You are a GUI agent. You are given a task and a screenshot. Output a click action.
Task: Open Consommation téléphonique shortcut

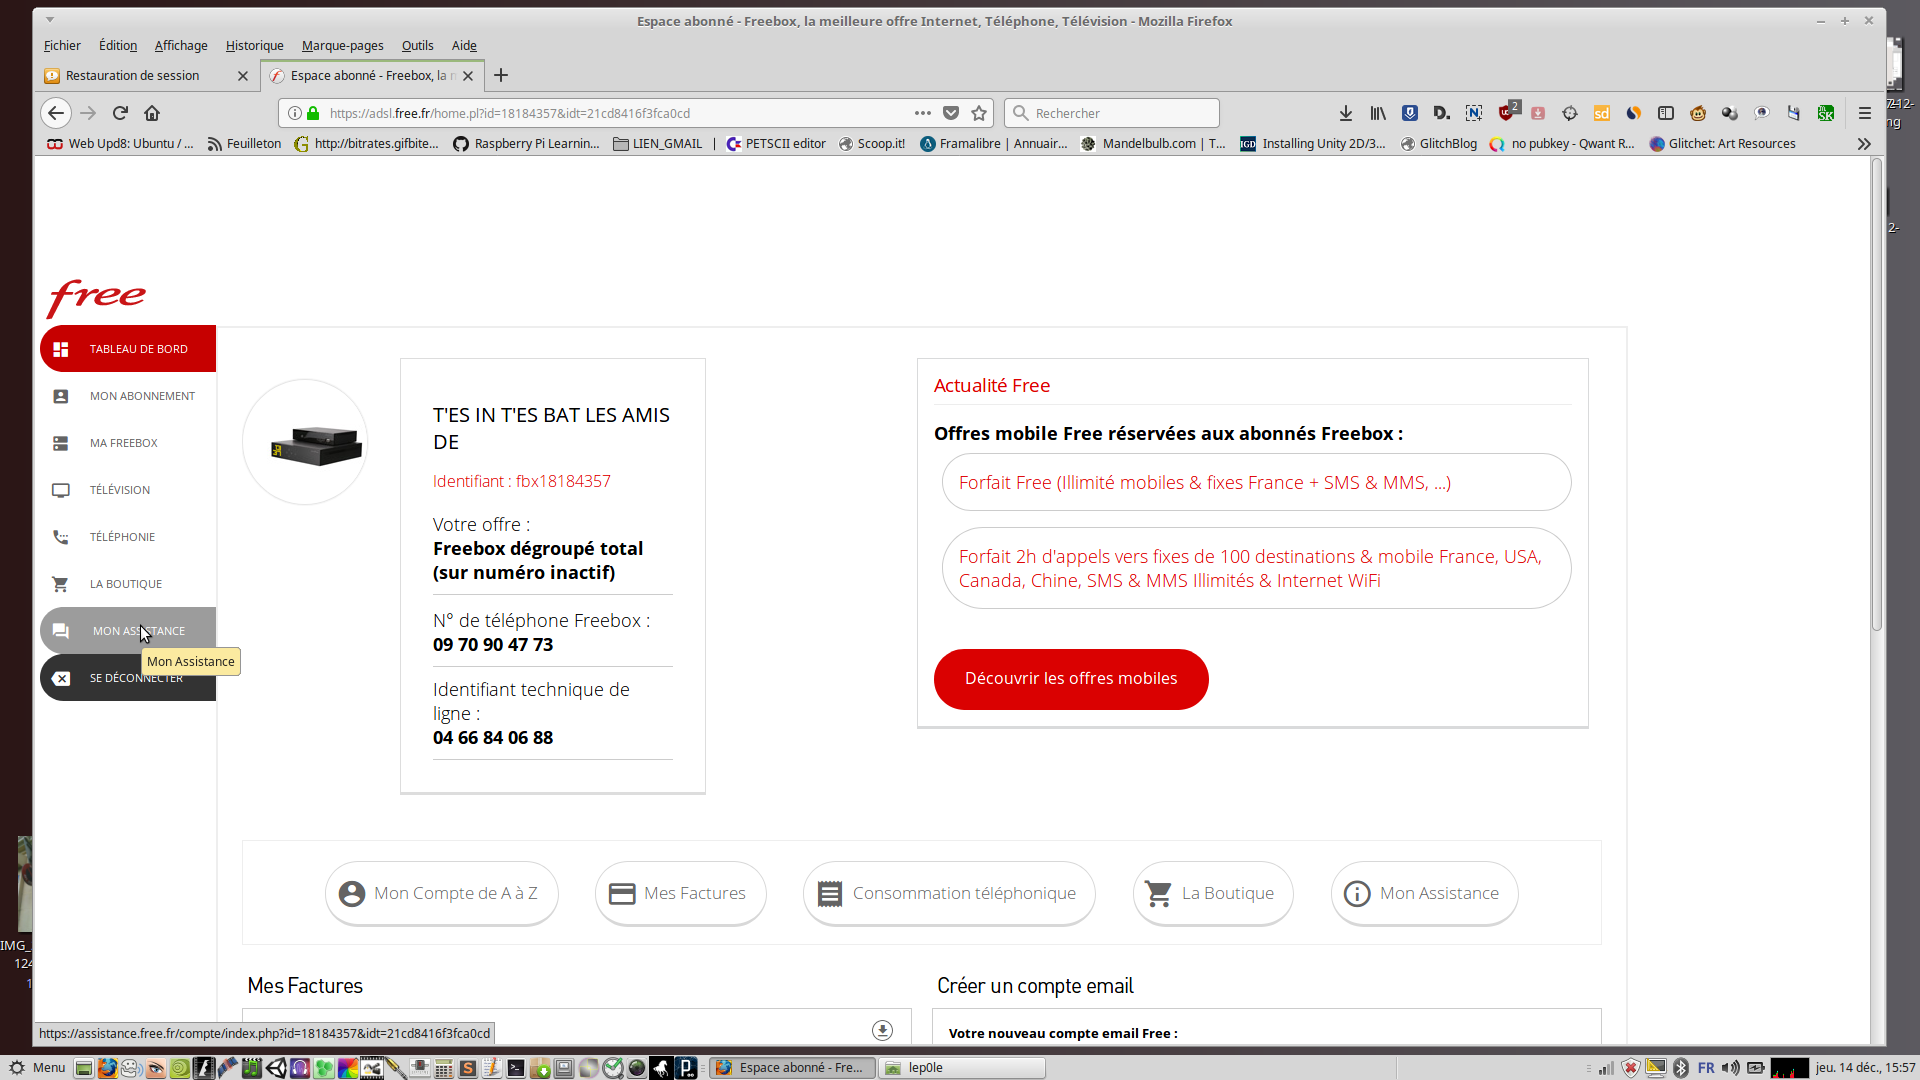pyautogui.click(x=948, y=893)
